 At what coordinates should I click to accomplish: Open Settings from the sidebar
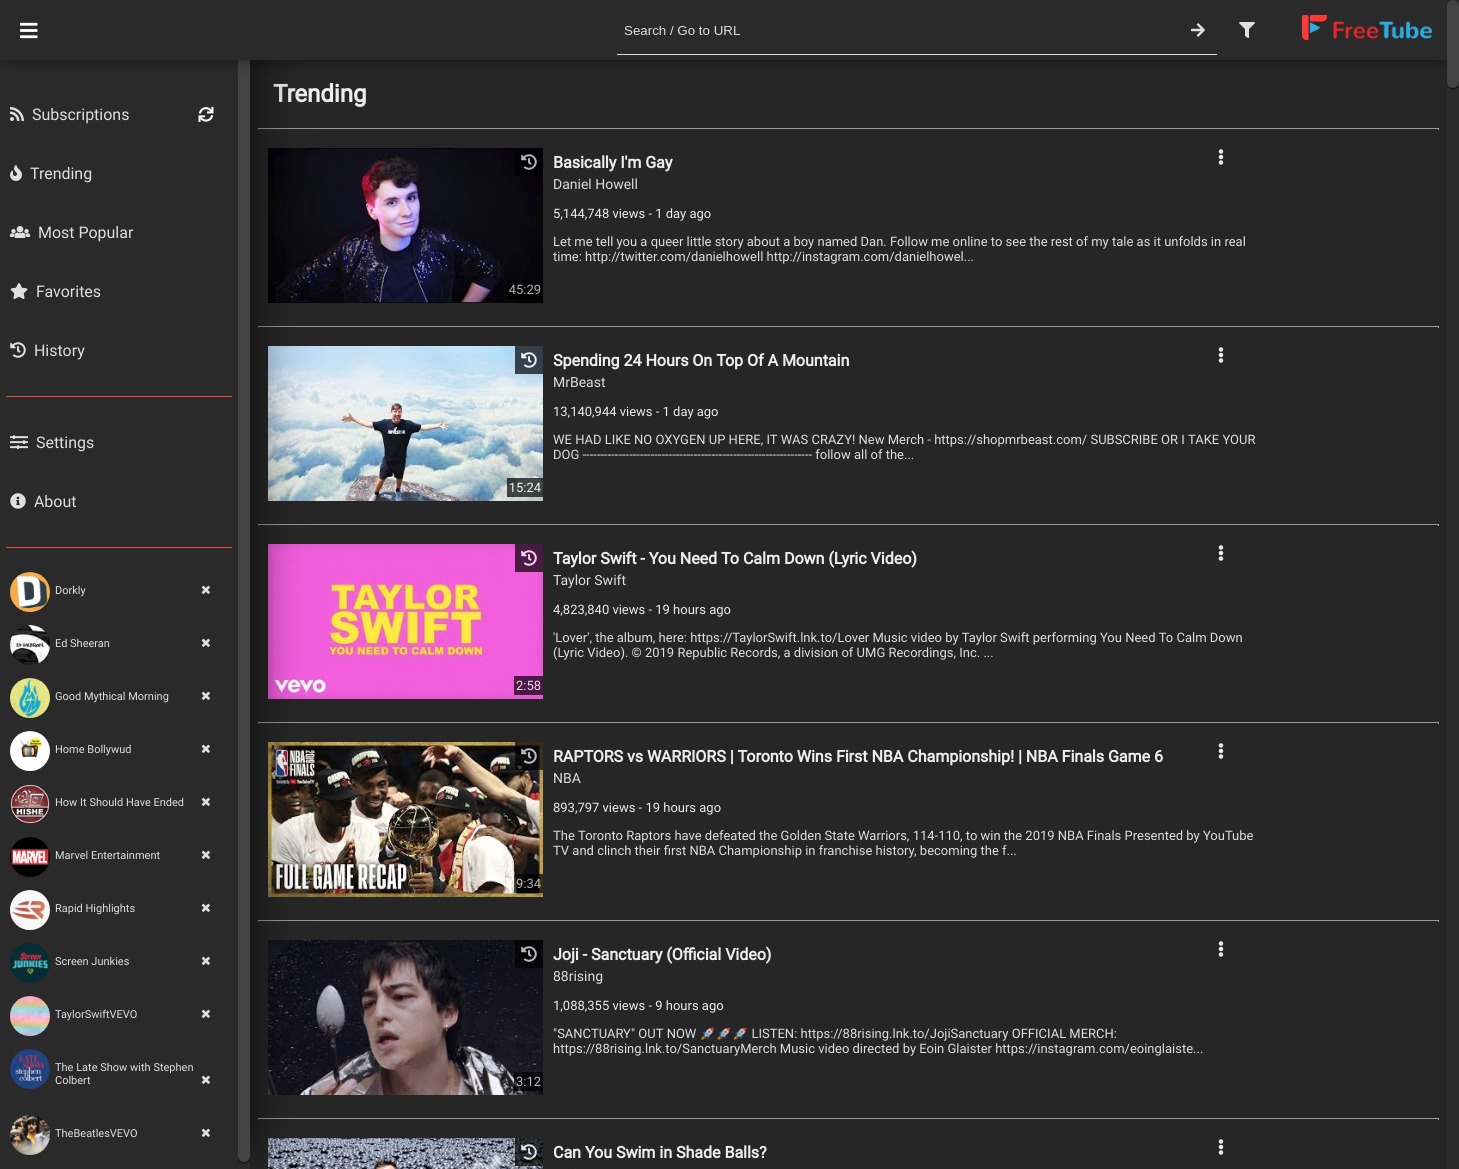(52, 443)
